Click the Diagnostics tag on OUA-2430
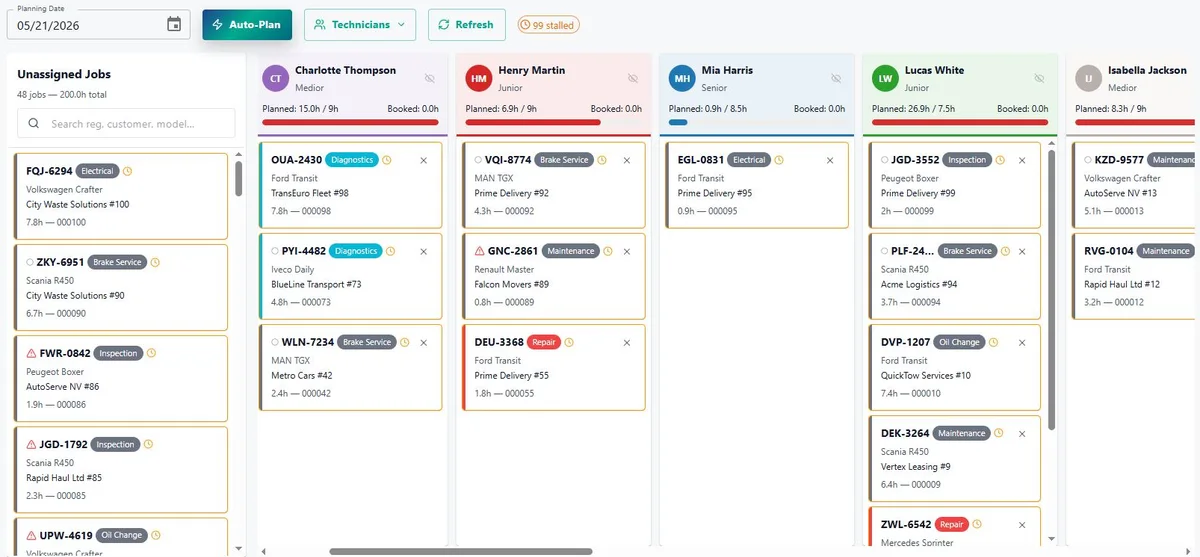The image size is (1200, 557). point(352,160)
